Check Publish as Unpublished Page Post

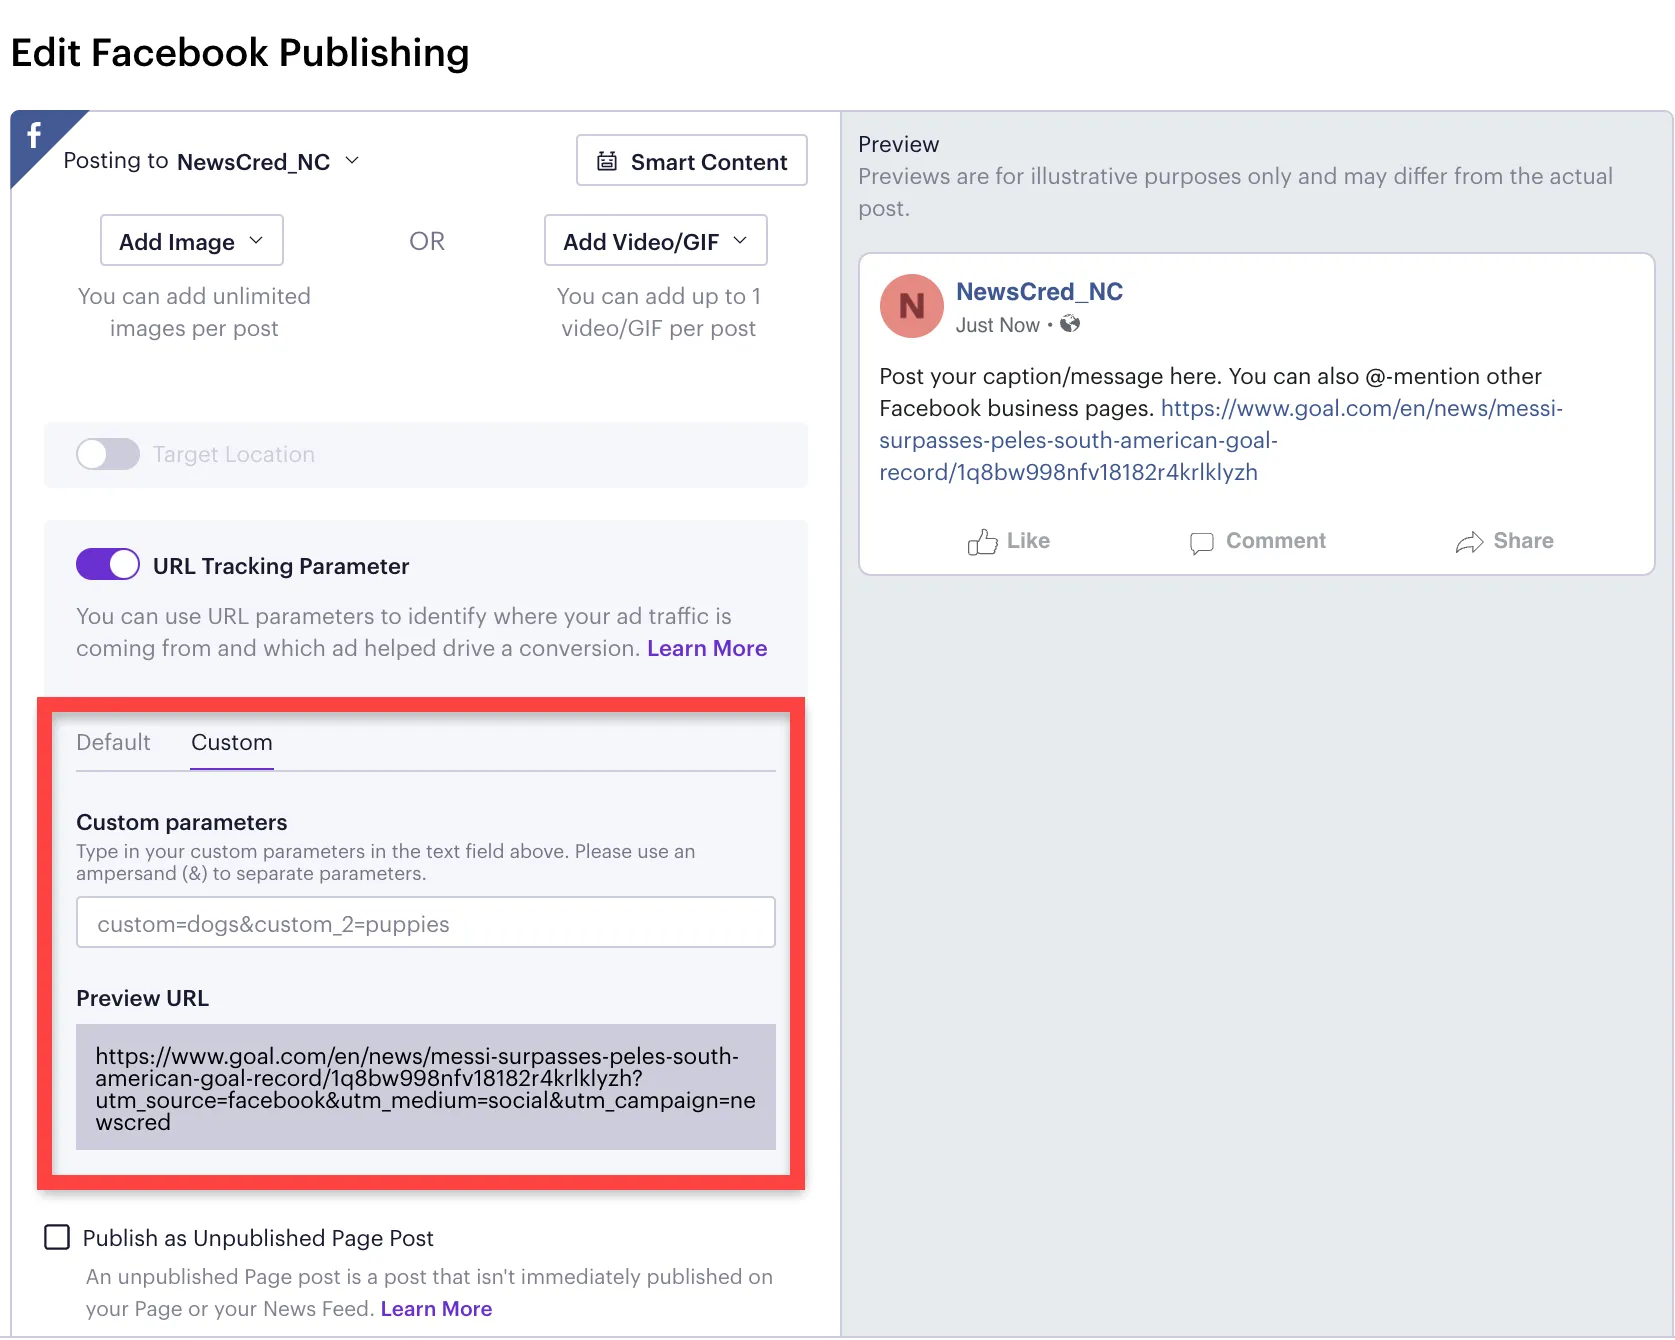[57, 1237]
